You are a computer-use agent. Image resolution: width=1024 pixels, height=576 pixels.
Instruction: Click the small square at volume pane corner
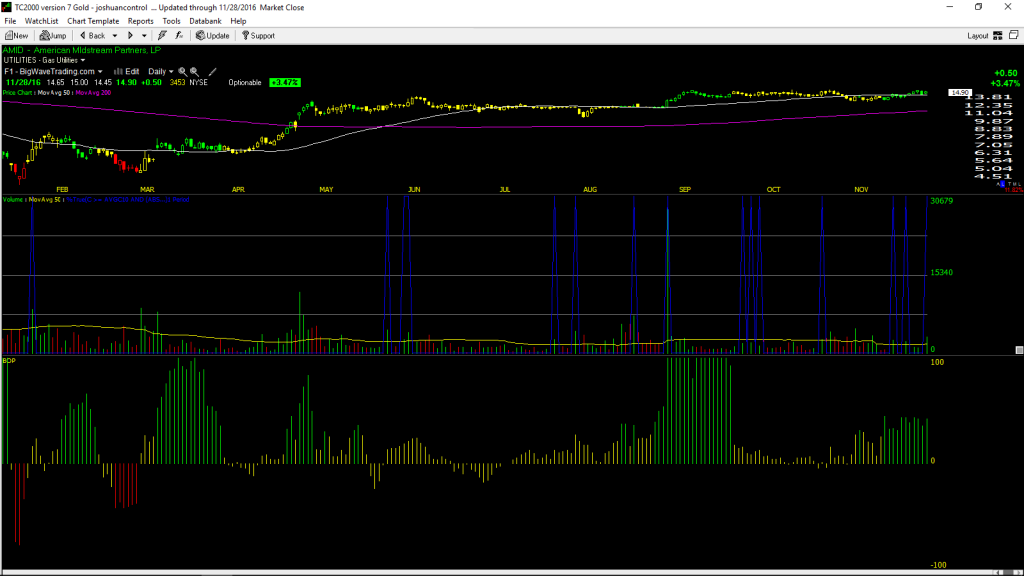(x=1019, y=350)
